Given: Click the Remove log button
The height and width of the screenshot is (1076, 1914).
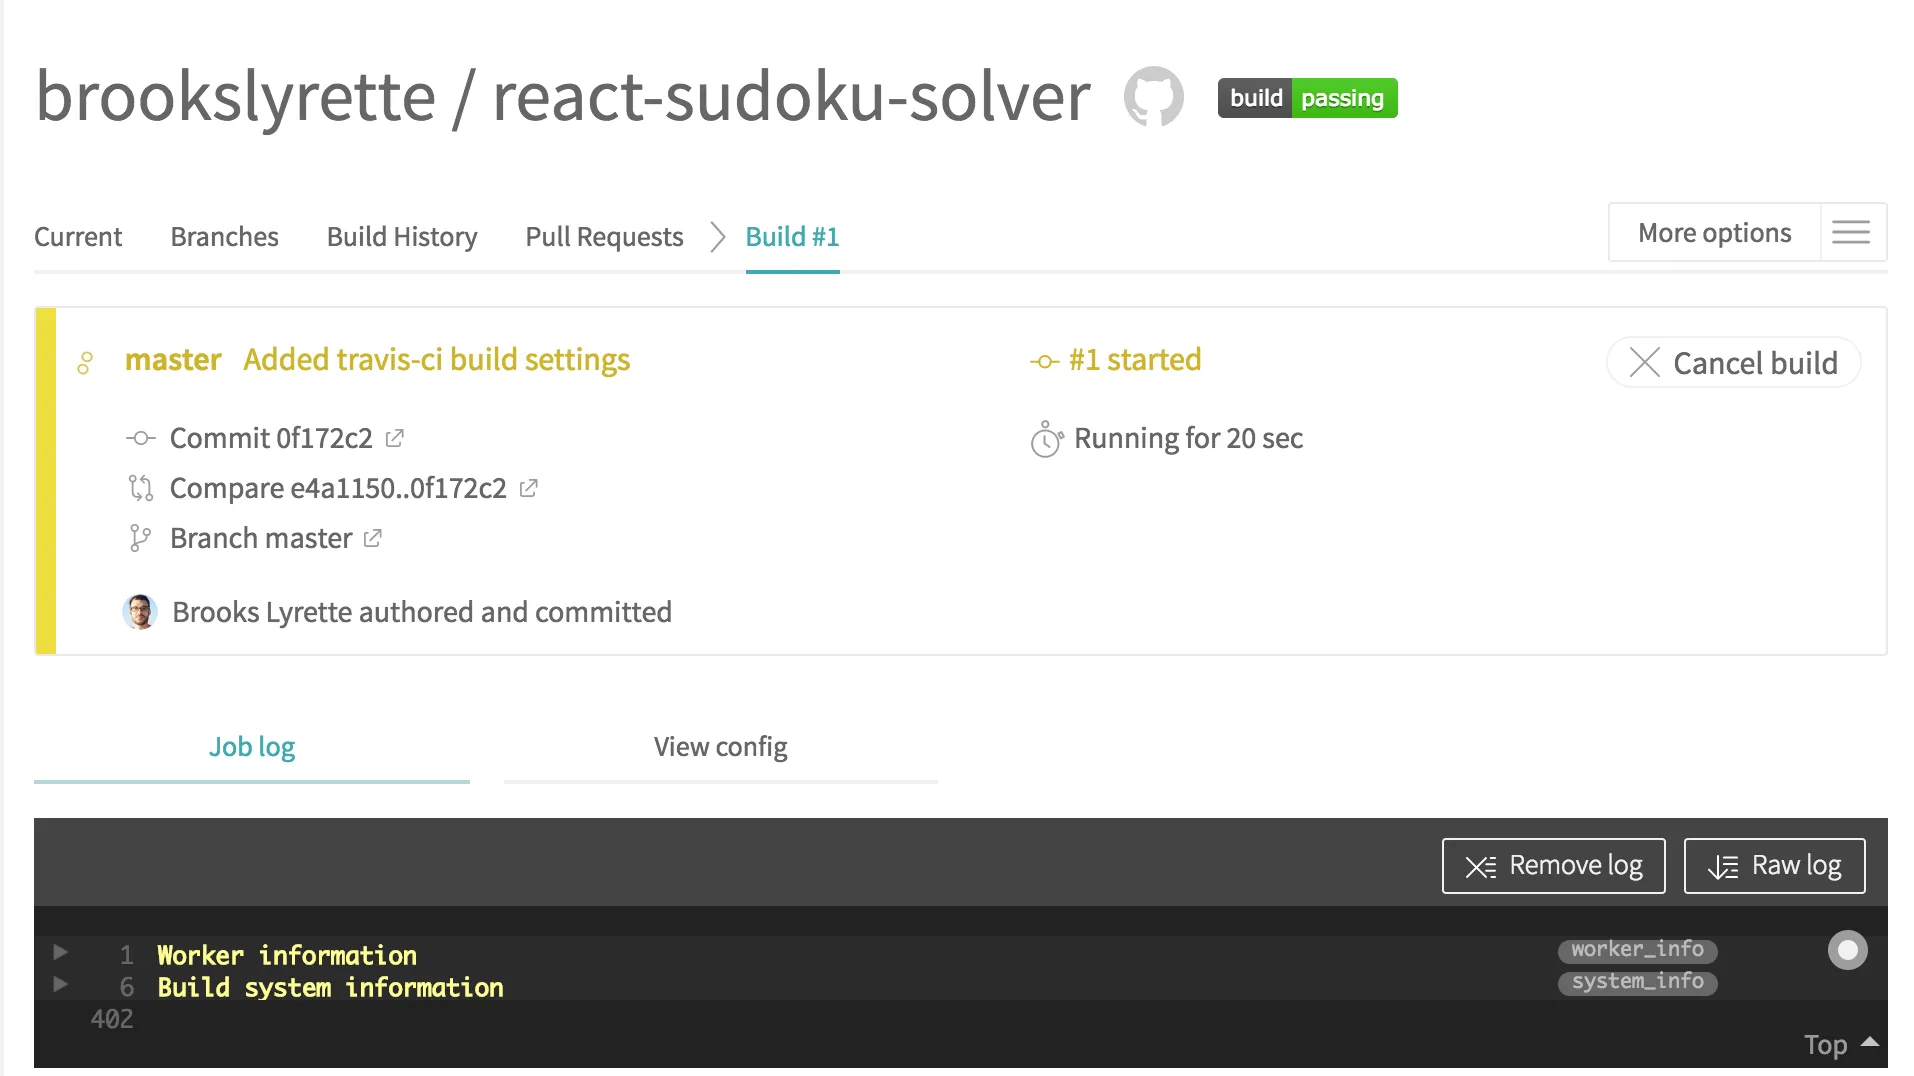Looking at the screenshot, I should tap(1553, 866).
